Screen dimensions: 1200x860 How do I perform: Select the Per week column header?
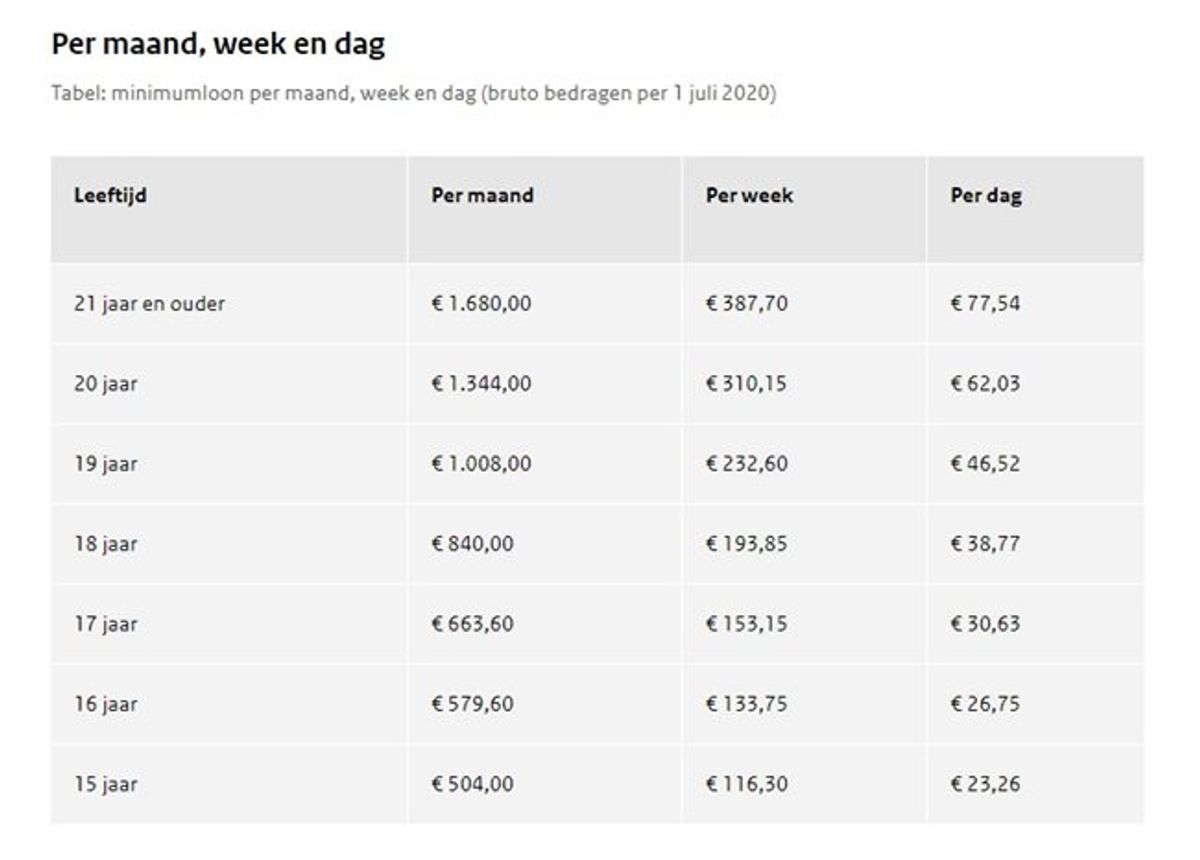point(749,195)
